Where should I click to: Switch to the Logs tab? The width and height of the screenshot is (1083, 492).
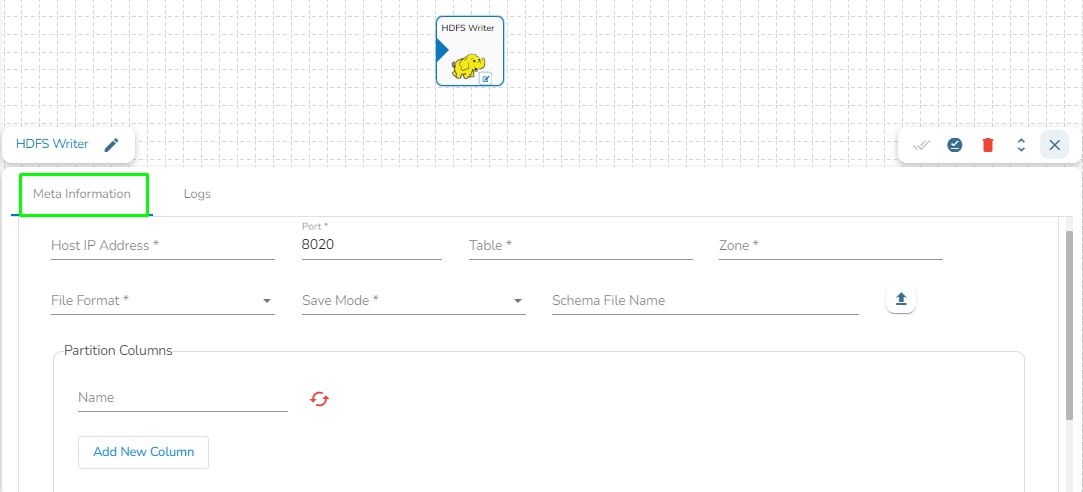(197, 194)
